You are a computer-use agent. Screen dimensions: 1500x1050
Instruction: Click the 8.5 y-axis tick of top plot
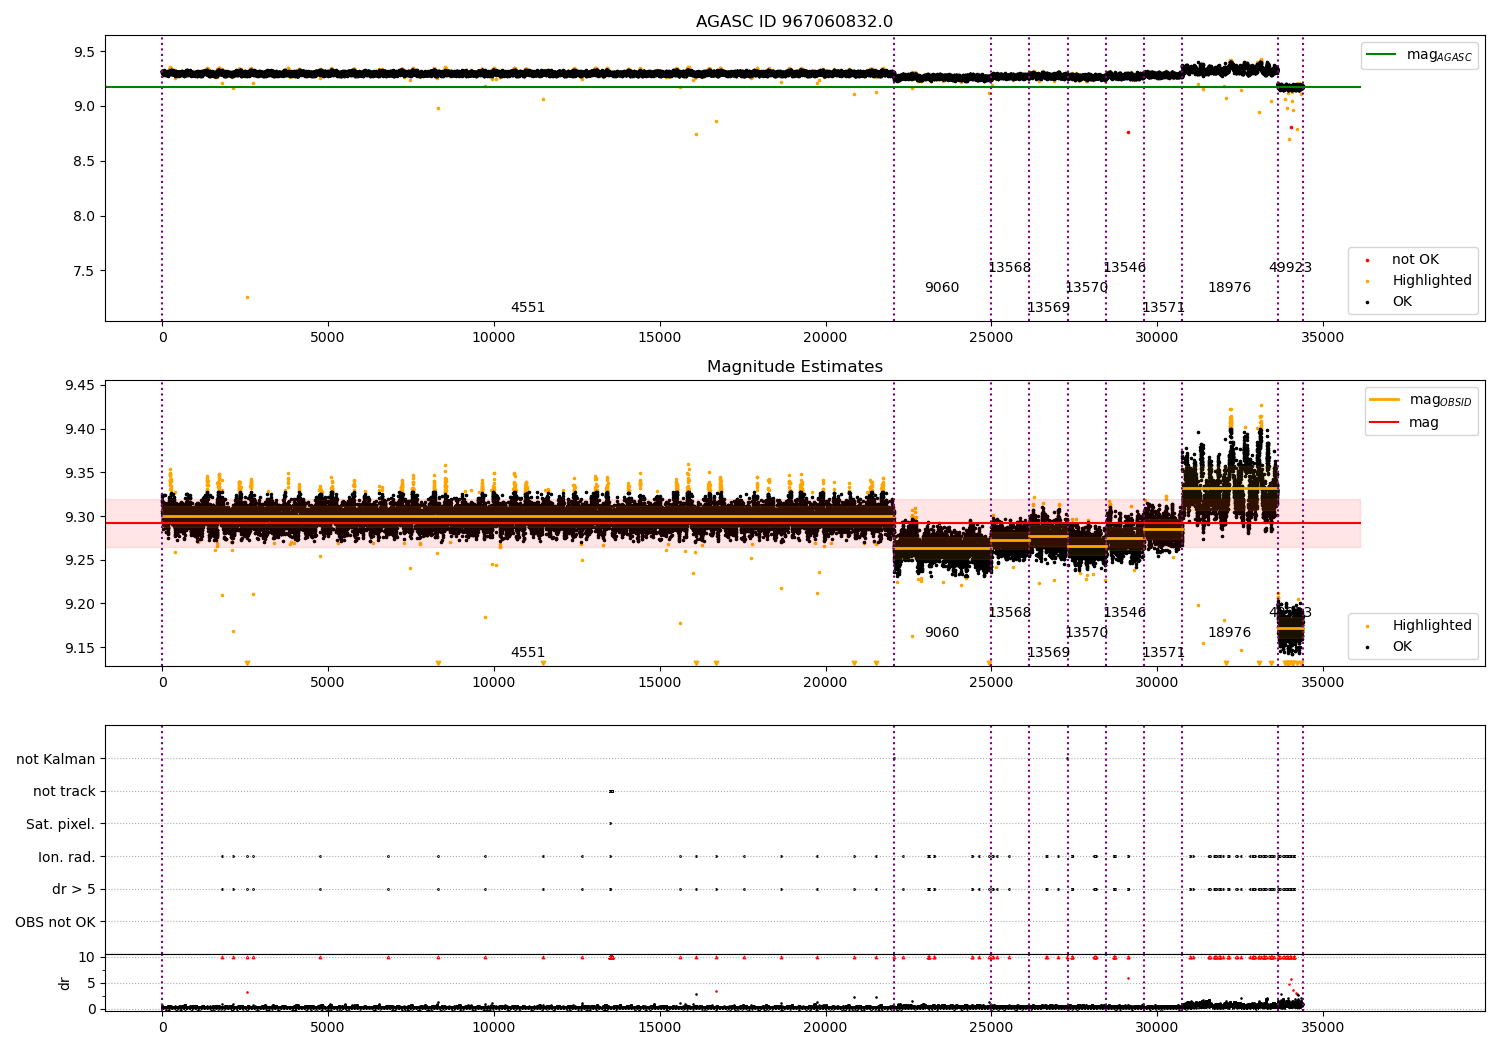[85, 161]
